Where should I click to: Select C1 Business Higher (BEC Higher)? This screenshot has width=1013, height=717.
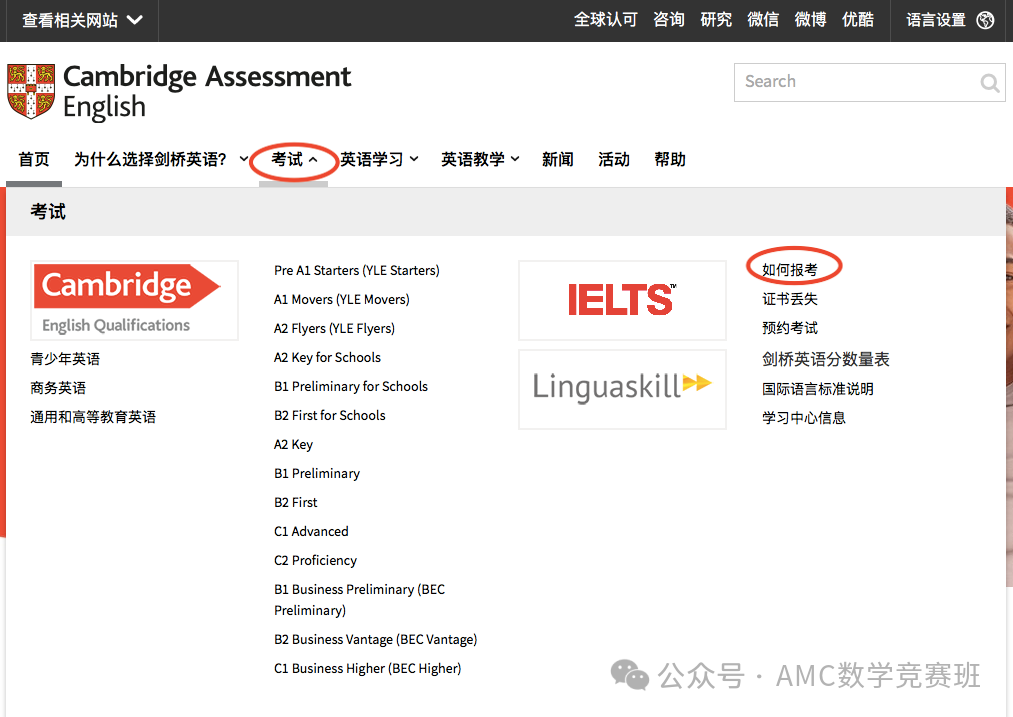click(368, 669)
